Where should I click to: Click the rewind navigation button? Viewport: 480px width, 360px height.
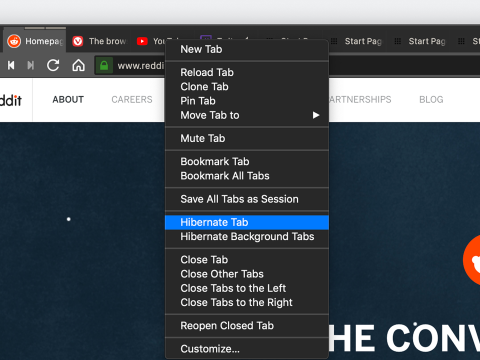coord(11,65)
